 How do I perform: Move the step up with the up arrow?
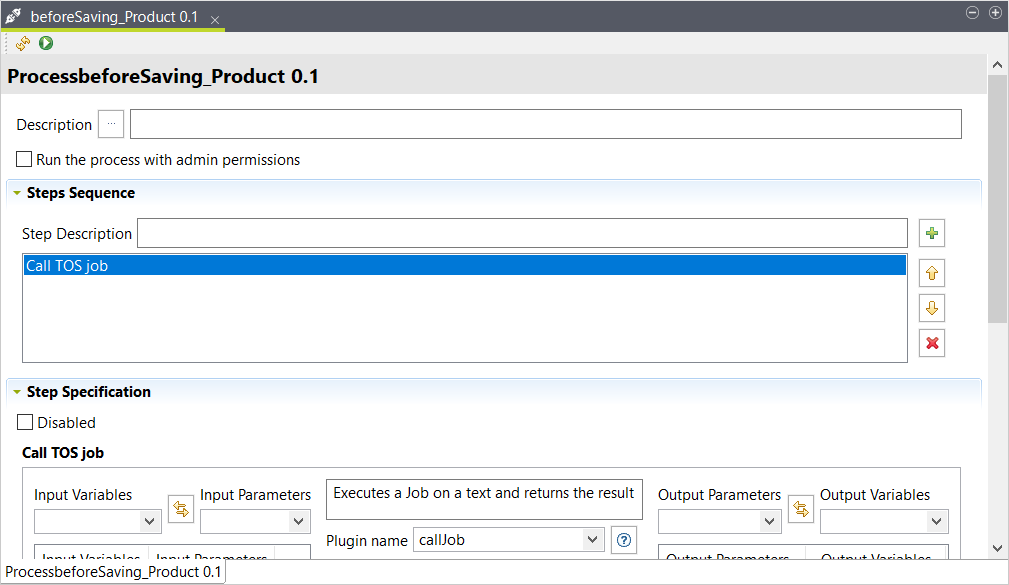pyautogui.click(x=932, y=272)
